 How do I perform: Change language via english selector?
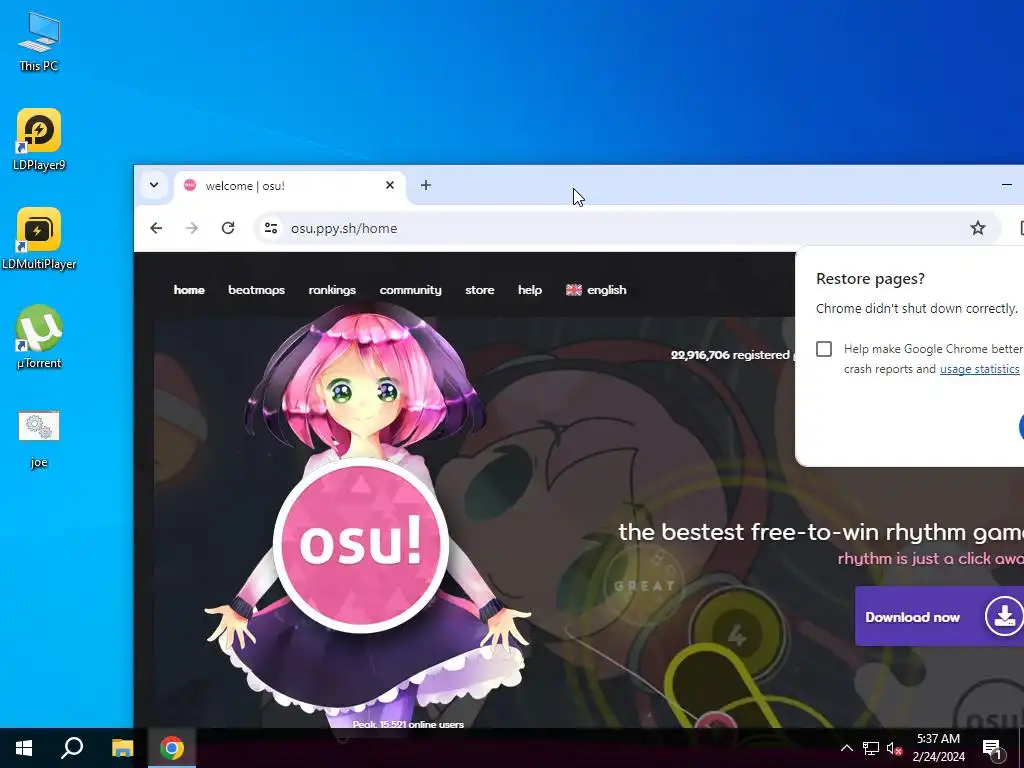point(596,290)
